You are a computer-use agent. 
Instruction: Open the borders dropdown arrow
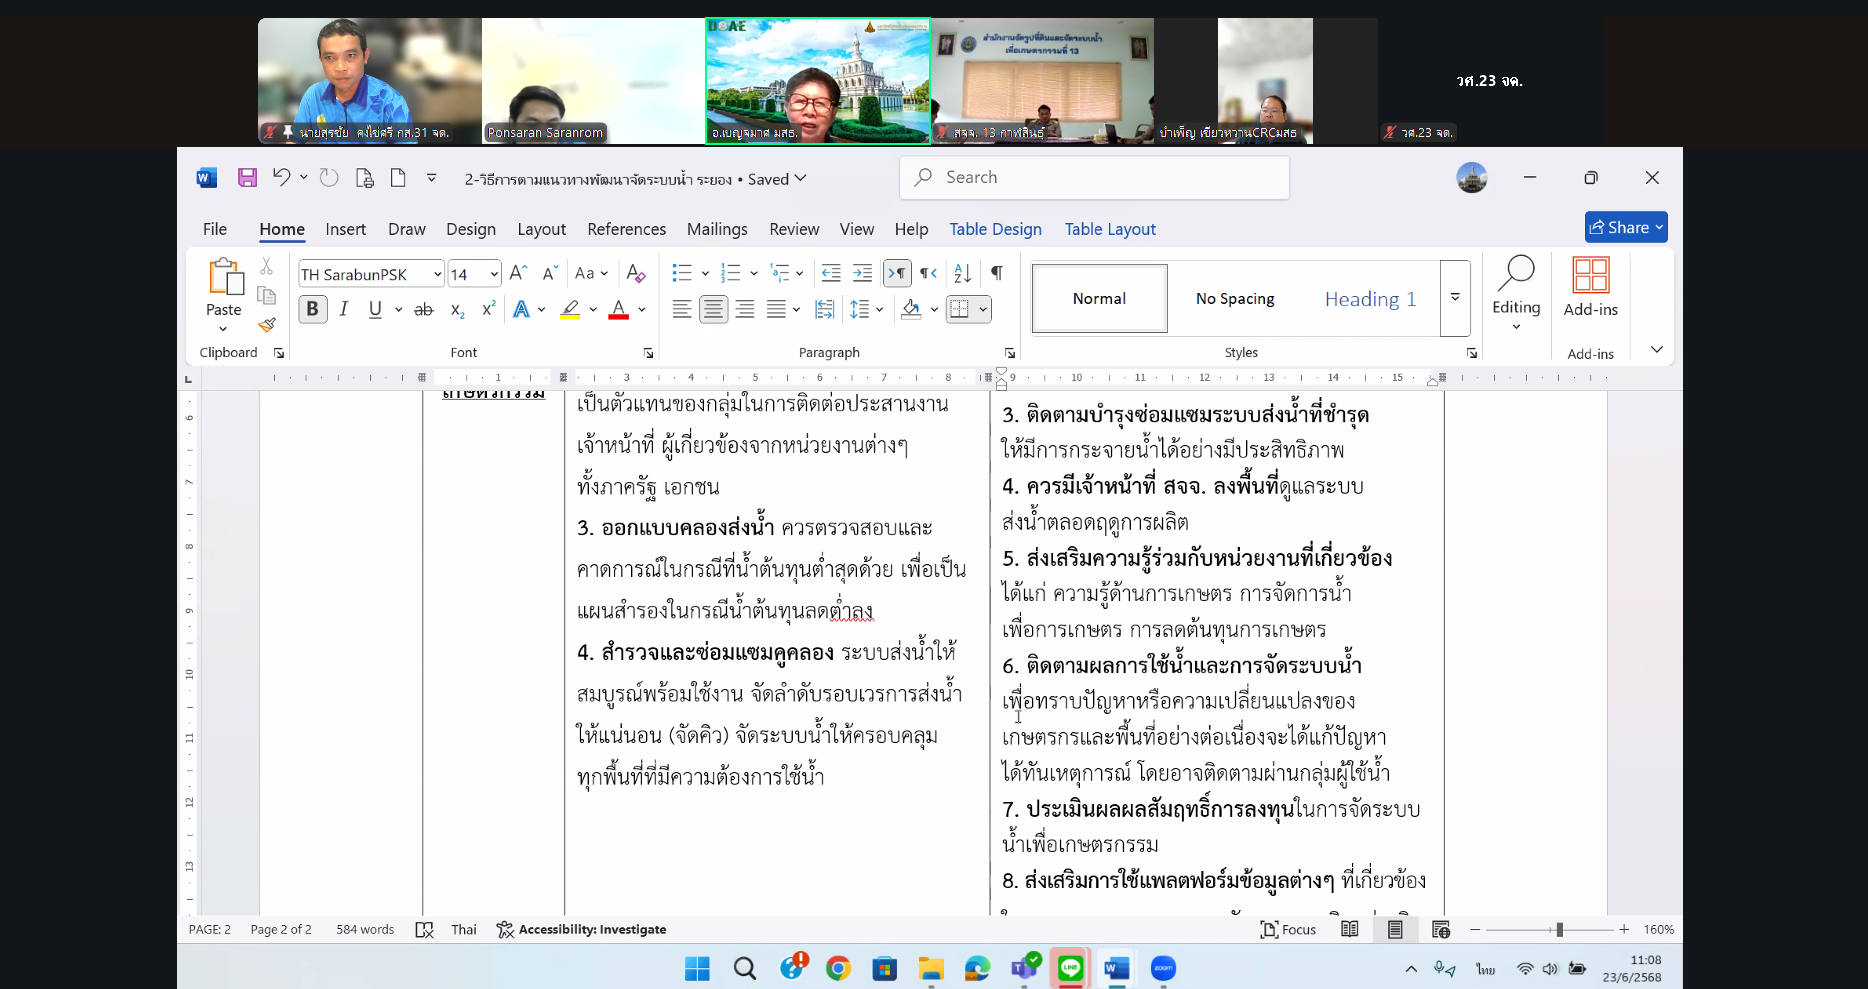pos(983,310)
